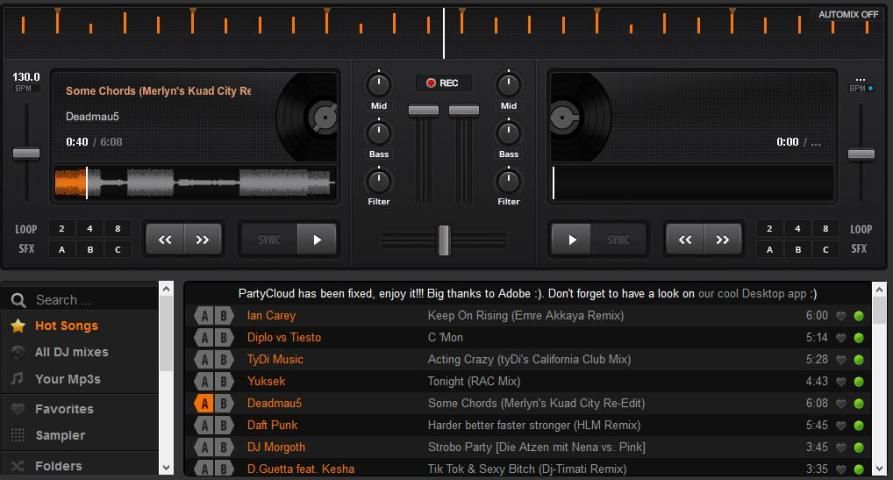
Task: Favorite the Ian Carey track heart icon
Action: 841,316
